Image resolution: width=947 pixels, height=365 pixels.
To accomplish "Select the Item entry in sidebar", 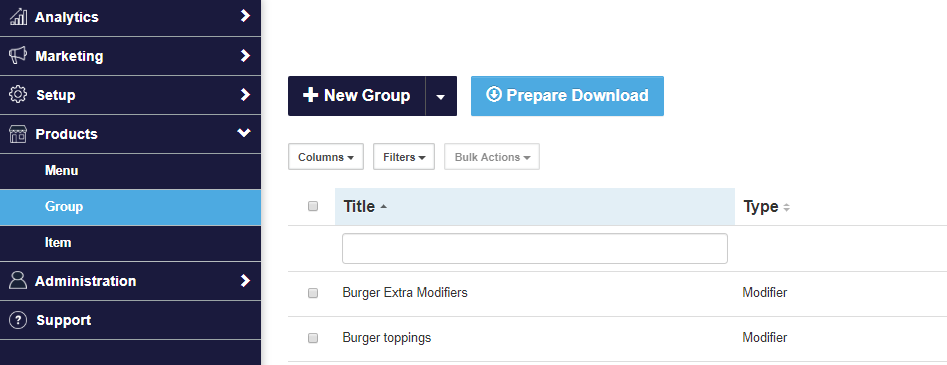I will point(58,243).
